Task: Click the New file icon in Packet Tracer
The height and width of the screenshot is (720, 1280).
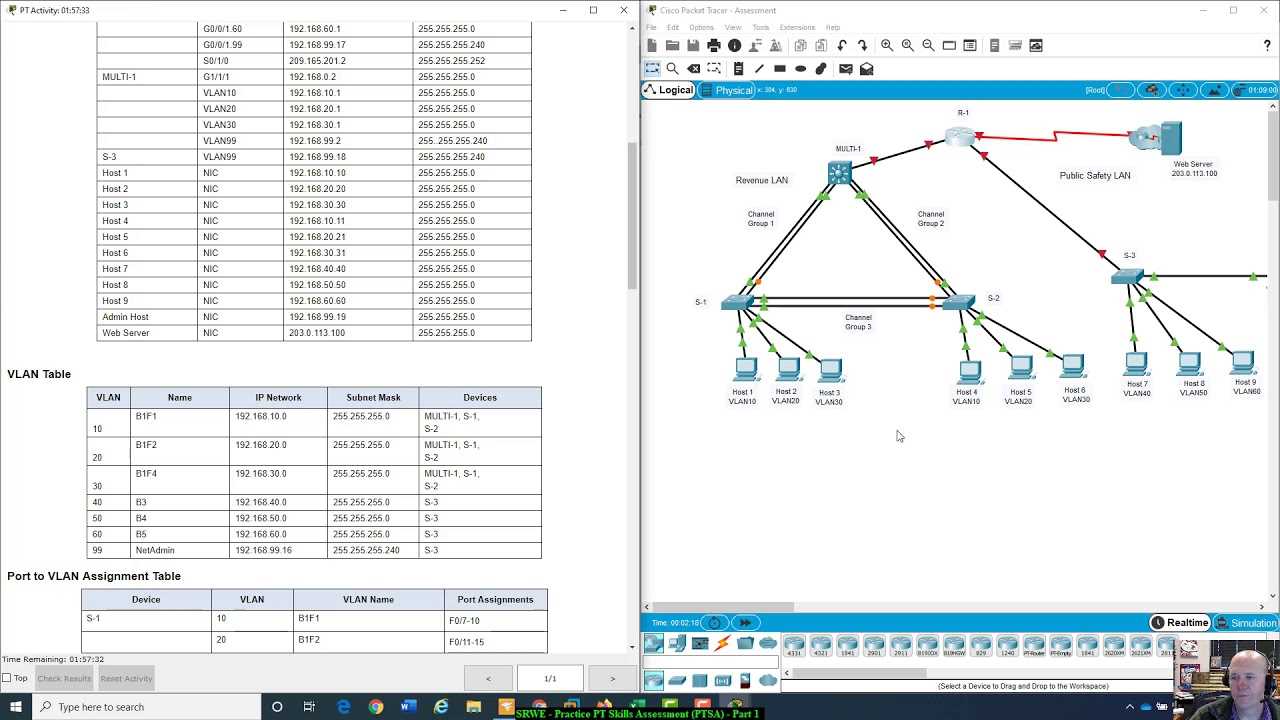Action: 652,45
